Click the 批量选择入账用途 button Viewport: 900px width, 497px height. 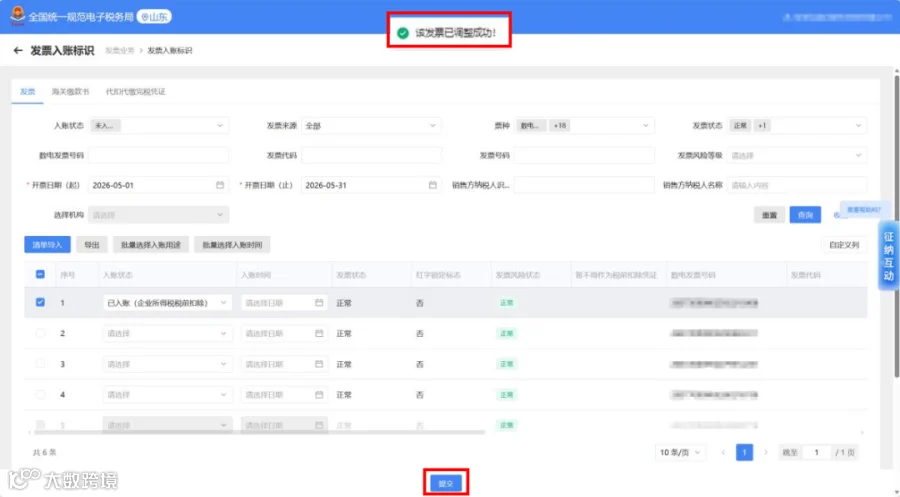(x=151, y=244)
